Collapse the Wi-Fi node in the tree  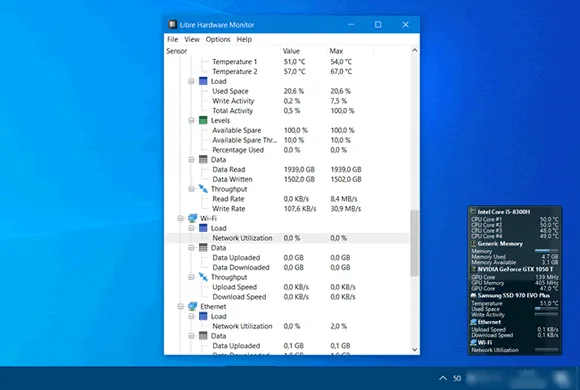tap(181, 218)
